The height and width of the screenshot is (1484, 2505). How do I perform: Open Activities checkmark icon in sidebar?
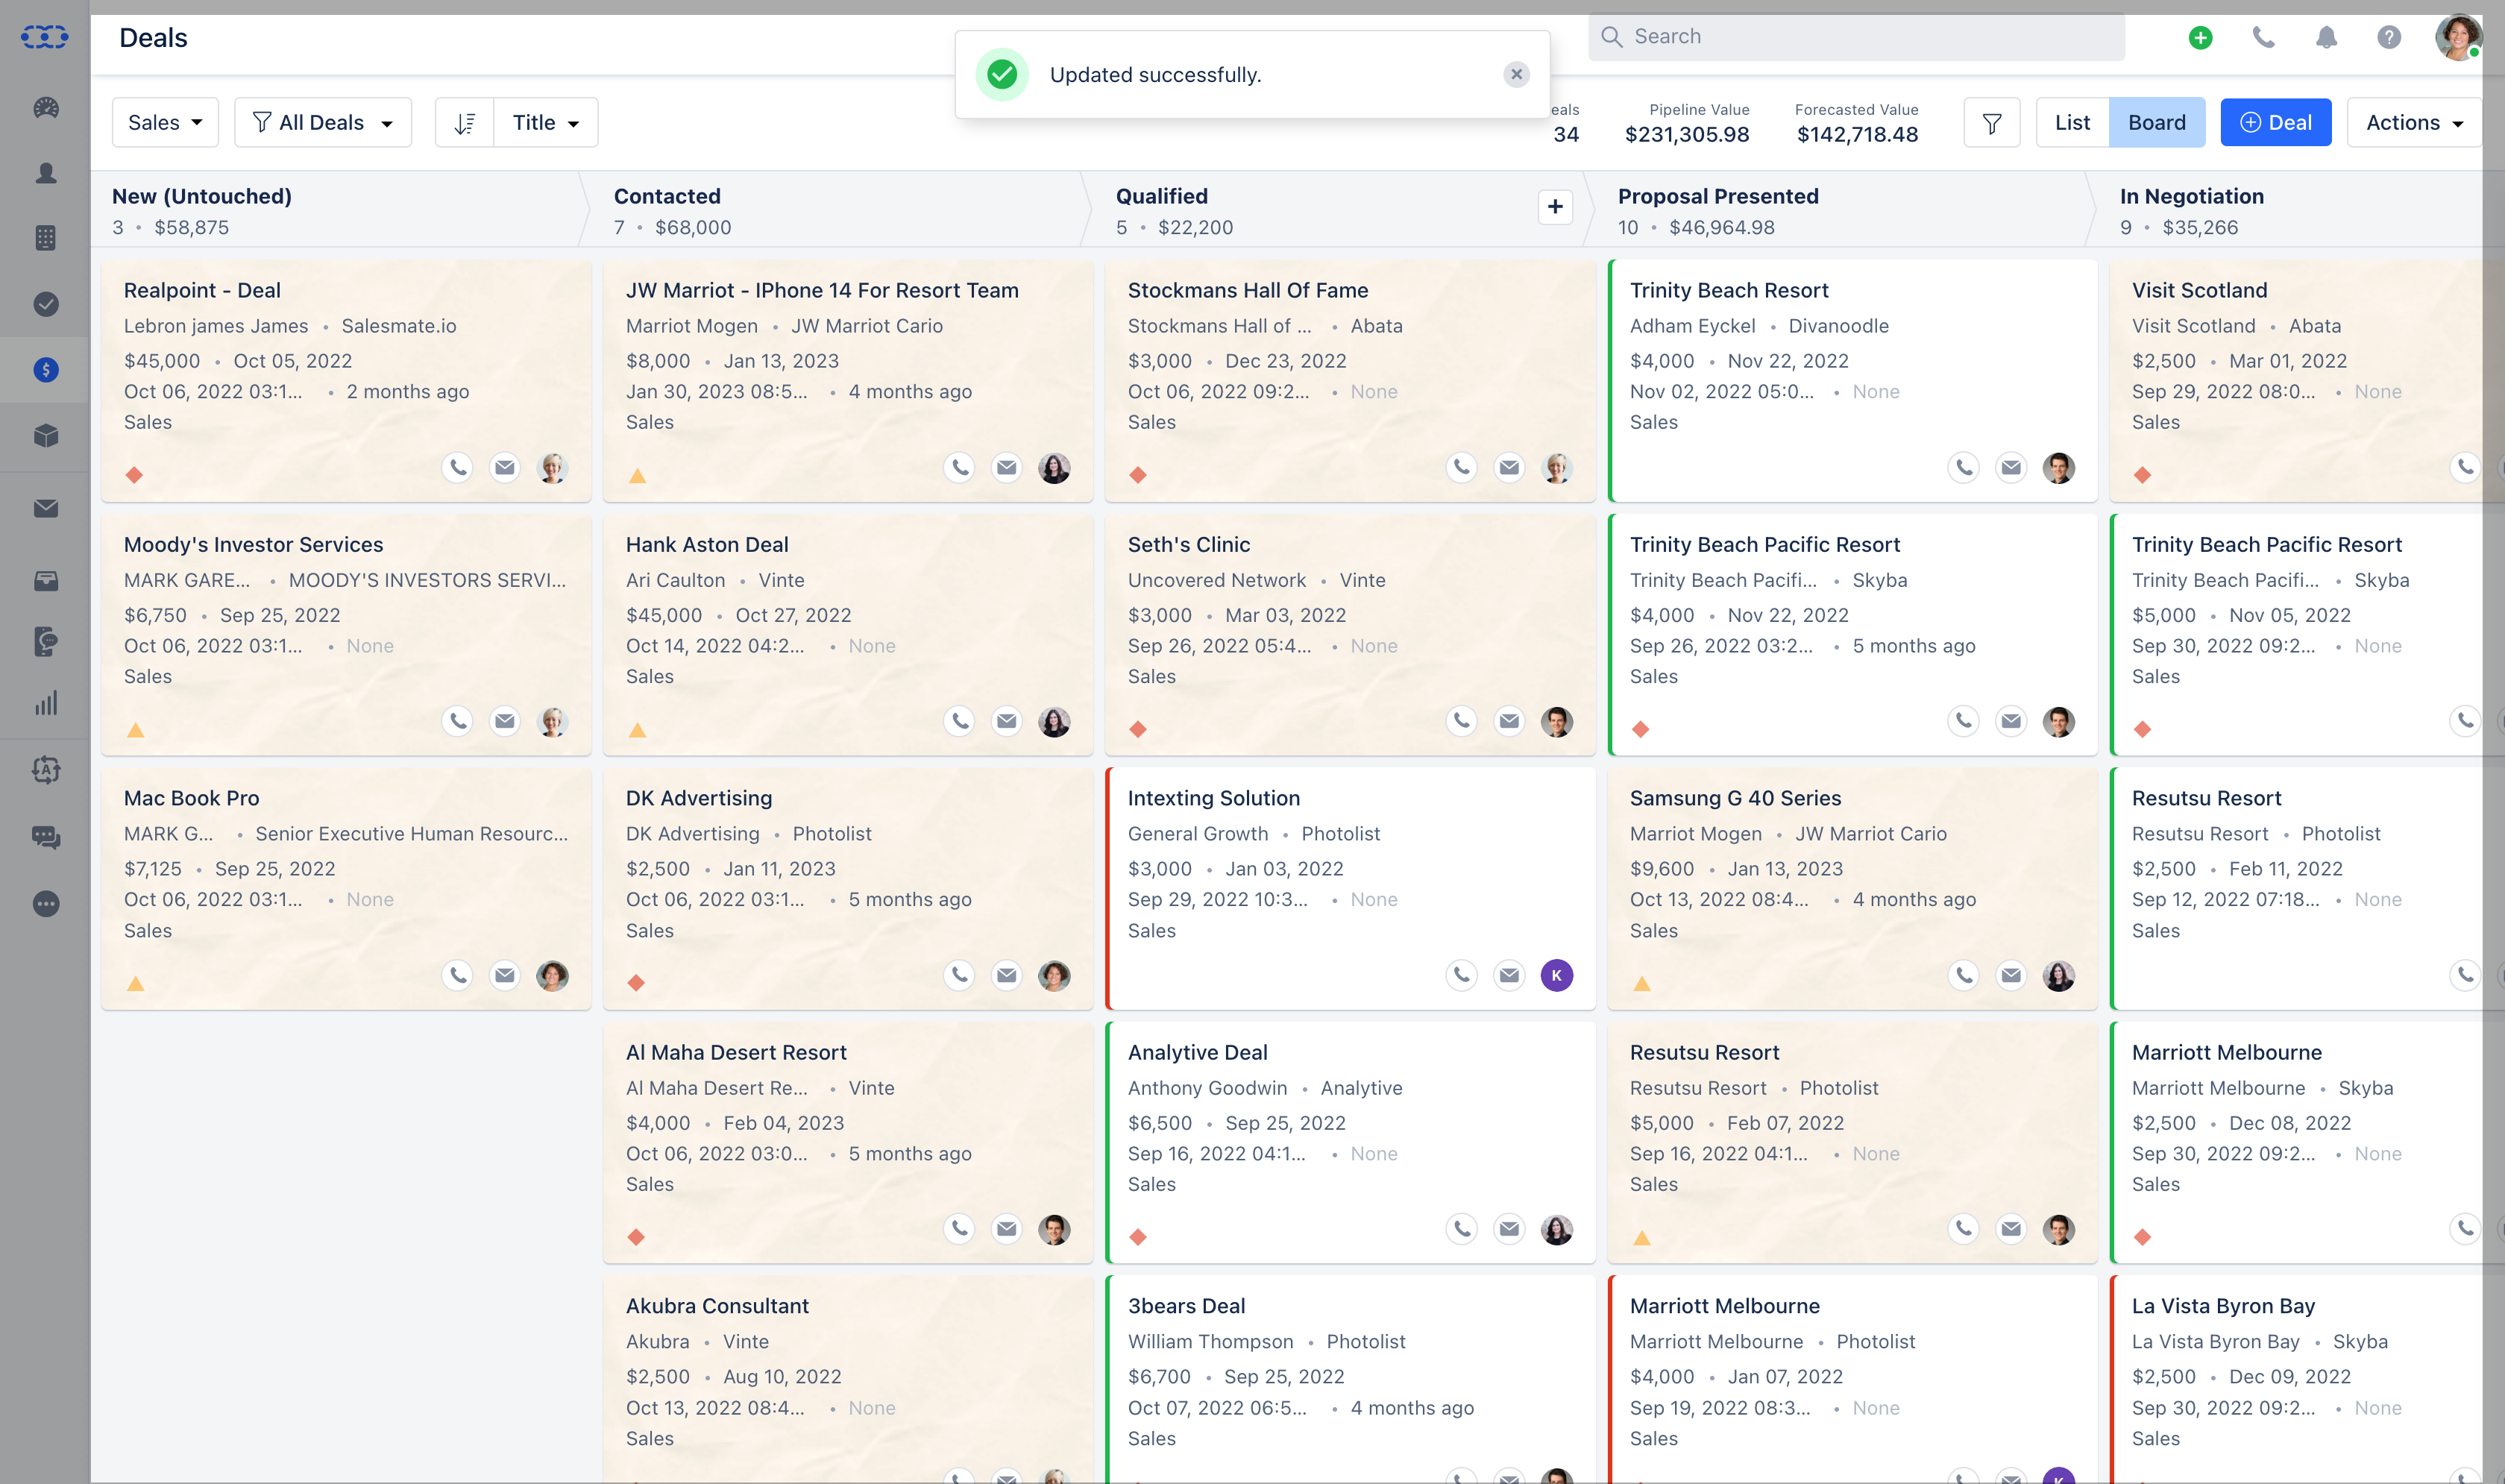pyautogui.click(x=46, y=304)
